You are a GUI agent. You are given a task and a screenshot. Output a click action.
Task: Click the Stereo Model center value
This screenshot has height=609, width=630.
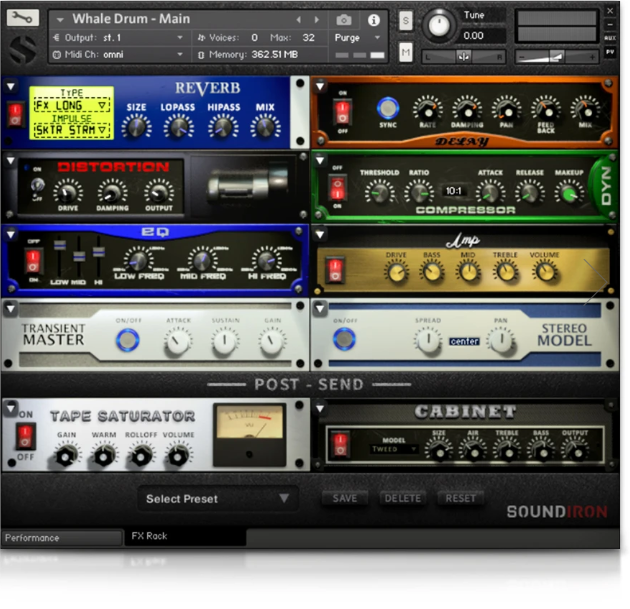[464, 341]
